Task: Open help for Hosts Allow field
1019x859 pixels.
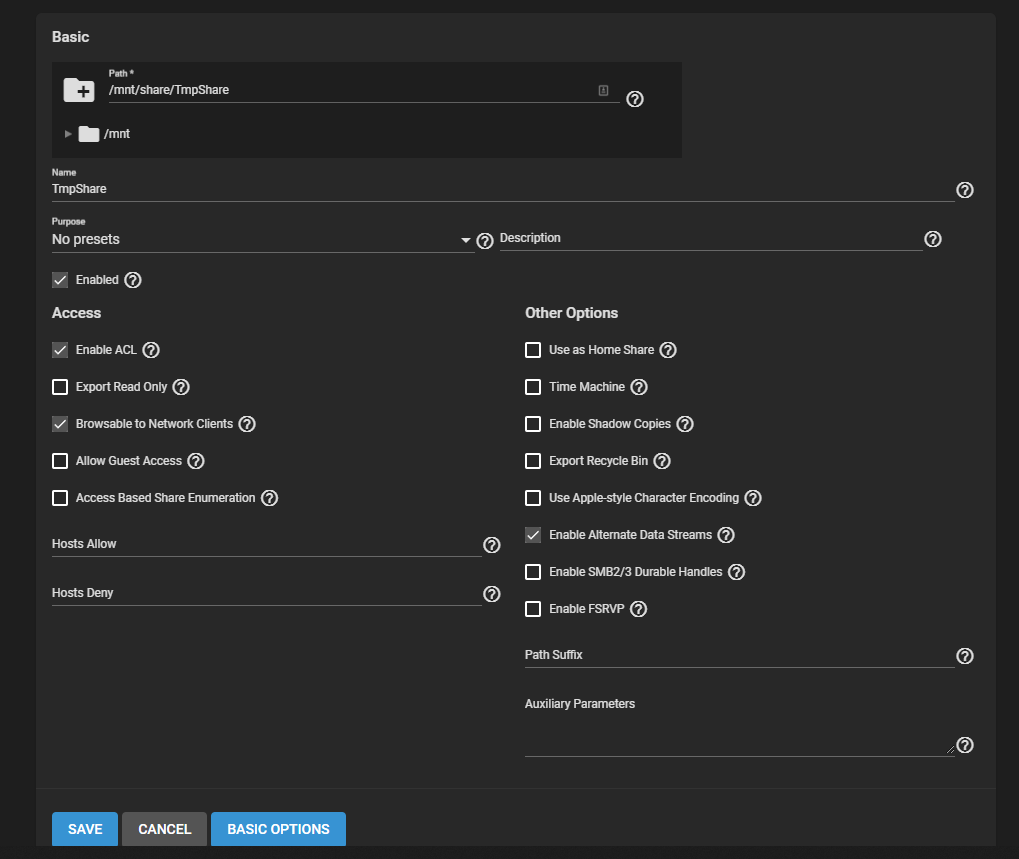Action: (x=491, y=545)
